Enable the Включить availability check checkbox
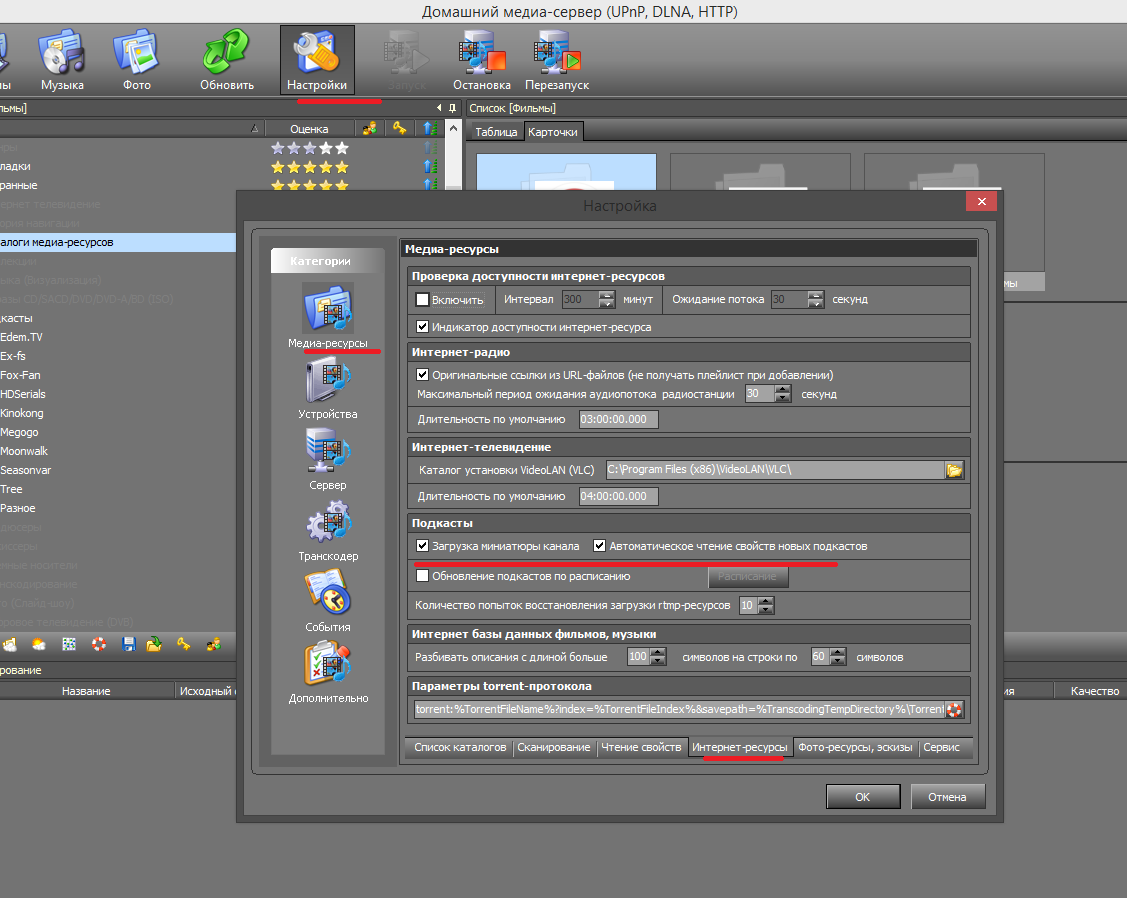Image resolution: width=1127 pixels, height=898 pixels. (x=422, y=299)
